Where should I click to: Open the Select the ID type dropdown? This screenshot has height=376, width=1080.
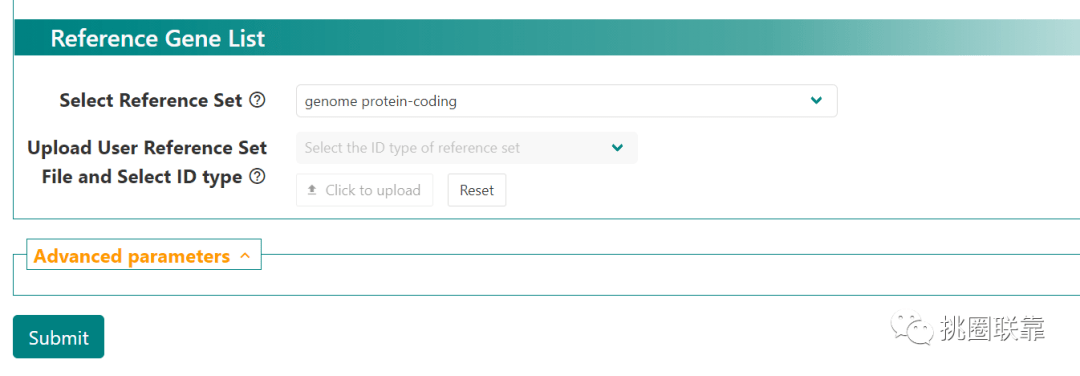coord(466,148)
